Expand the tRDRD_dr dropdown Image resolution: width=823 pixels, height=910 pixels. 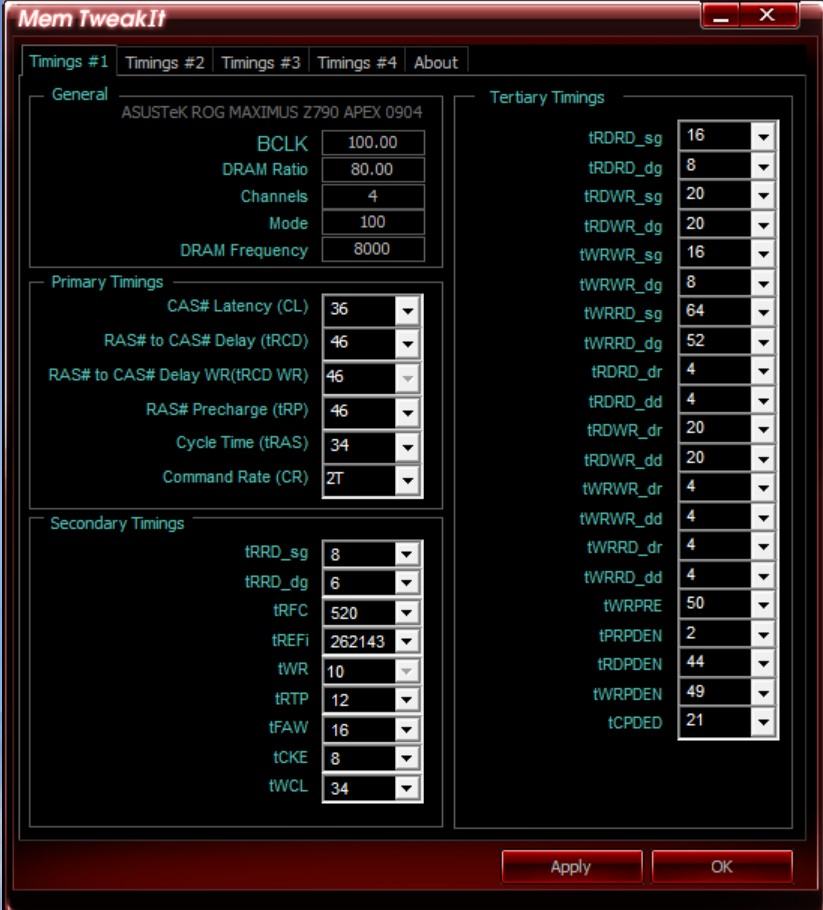click(x=763, y=371)
